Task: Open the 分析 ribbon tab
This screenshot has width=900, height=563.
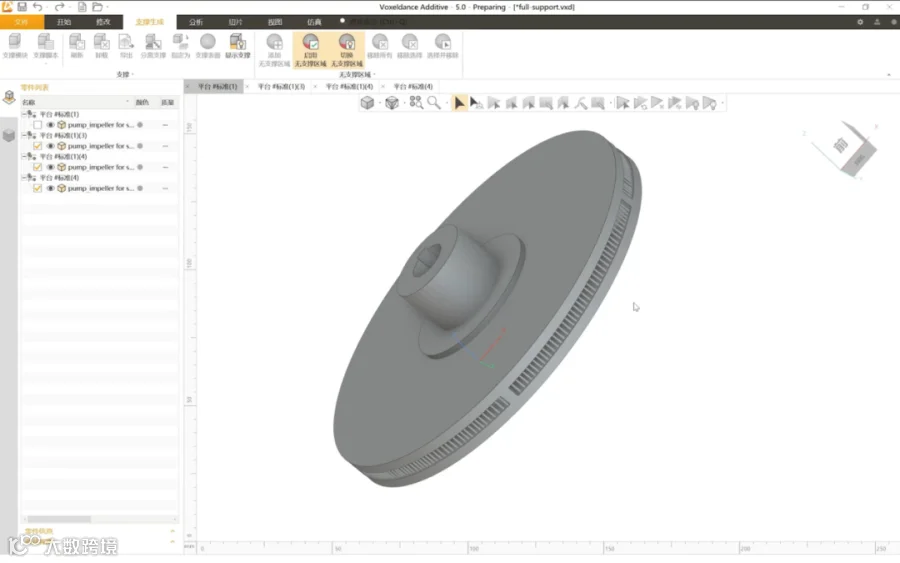Action: tap(196, 22)
